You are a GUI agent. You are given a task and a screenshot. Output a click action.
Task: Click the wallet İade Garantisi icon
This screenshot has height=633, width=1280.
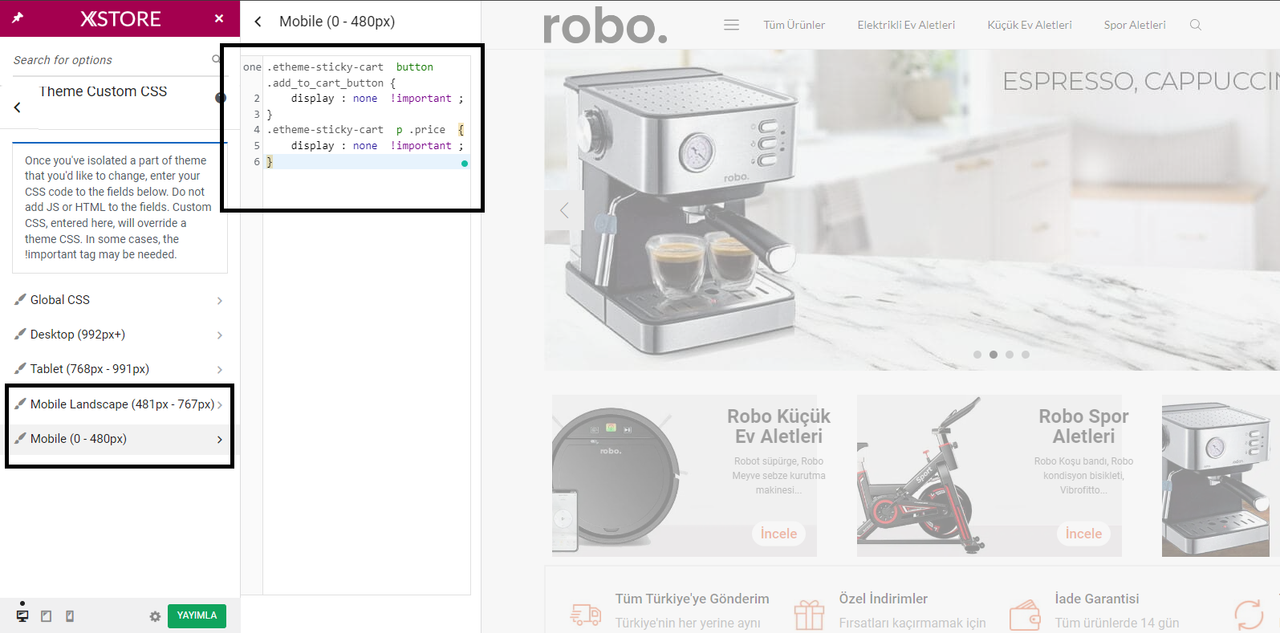tap(1025, 613)
